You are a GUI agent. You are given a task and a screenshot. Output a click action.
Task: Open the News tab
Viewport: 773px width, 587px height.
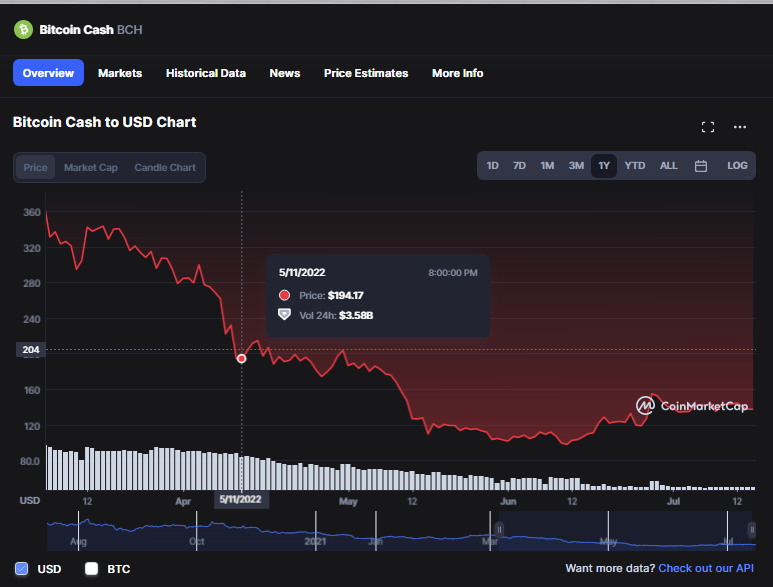pyautogui.click(x=284, y=73)
